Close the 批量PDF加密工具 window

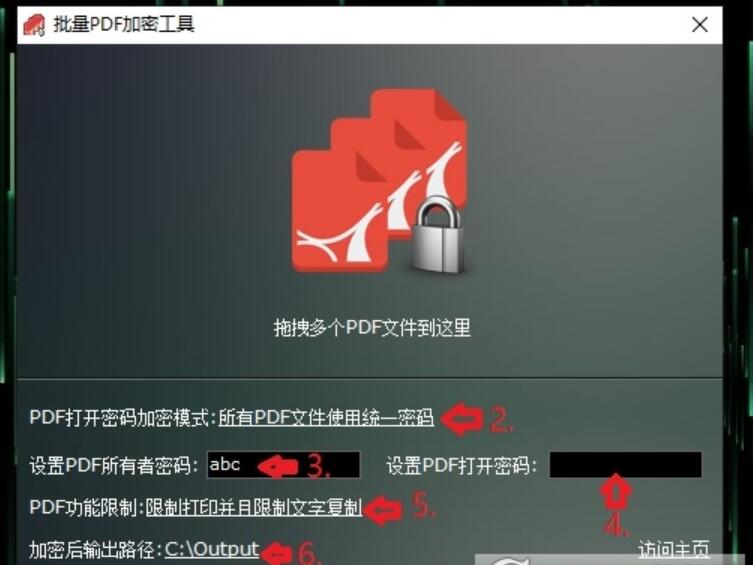700,24
